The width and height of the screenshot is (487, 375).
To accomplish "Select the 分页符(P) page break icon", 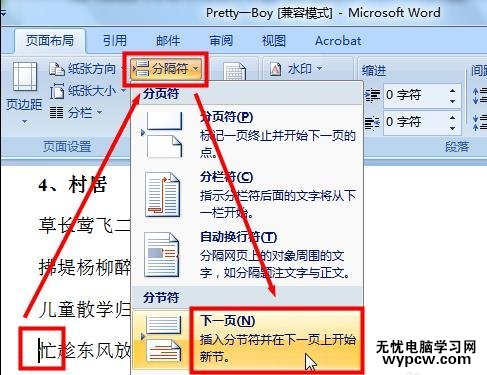I will pyautogui.click(x=164, y=135).
